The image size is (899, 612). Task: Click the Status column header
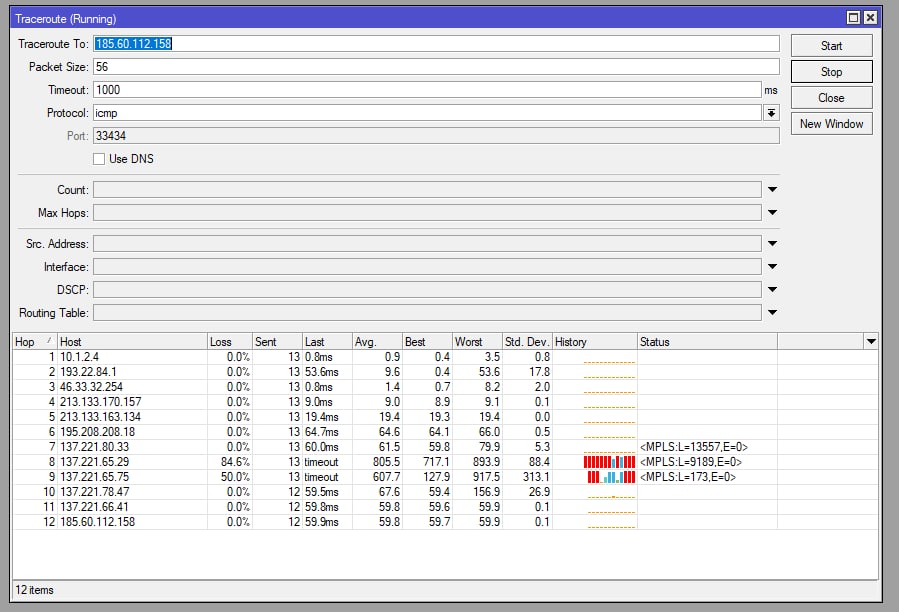[708, 342]
